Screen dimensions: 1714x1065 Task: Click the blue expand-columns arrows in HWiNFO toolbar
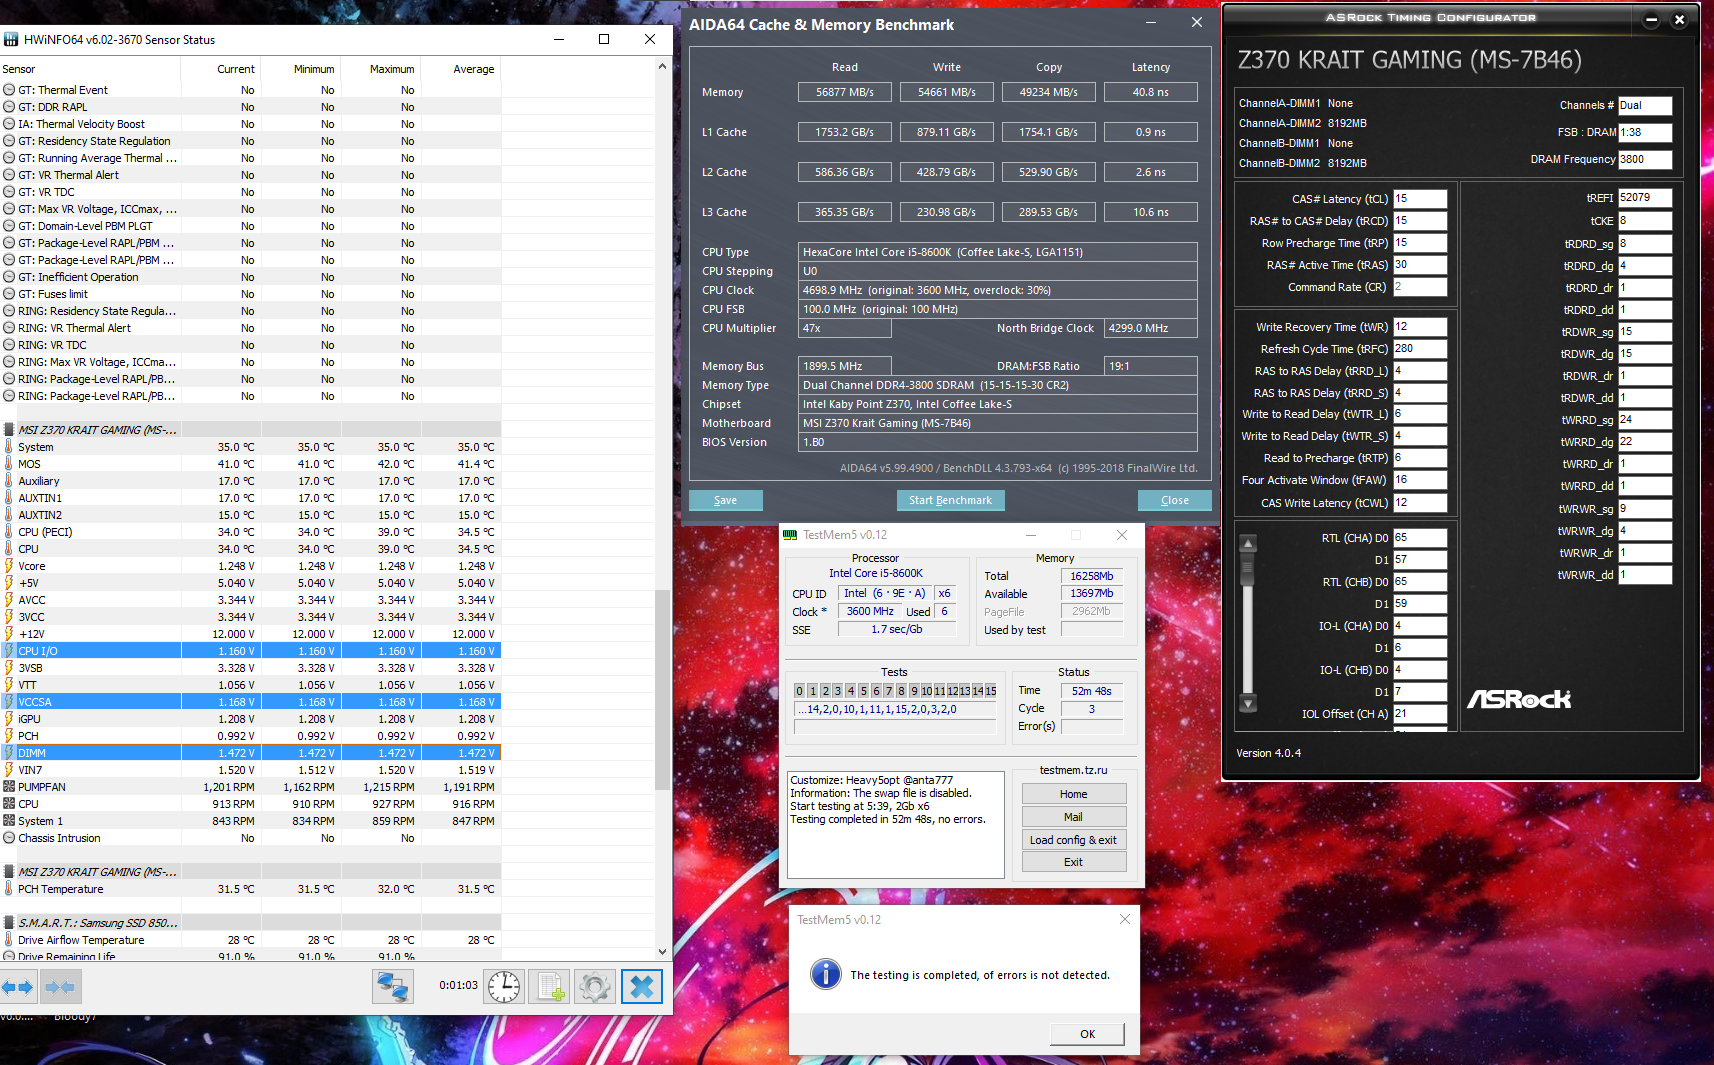coord(18,987)
